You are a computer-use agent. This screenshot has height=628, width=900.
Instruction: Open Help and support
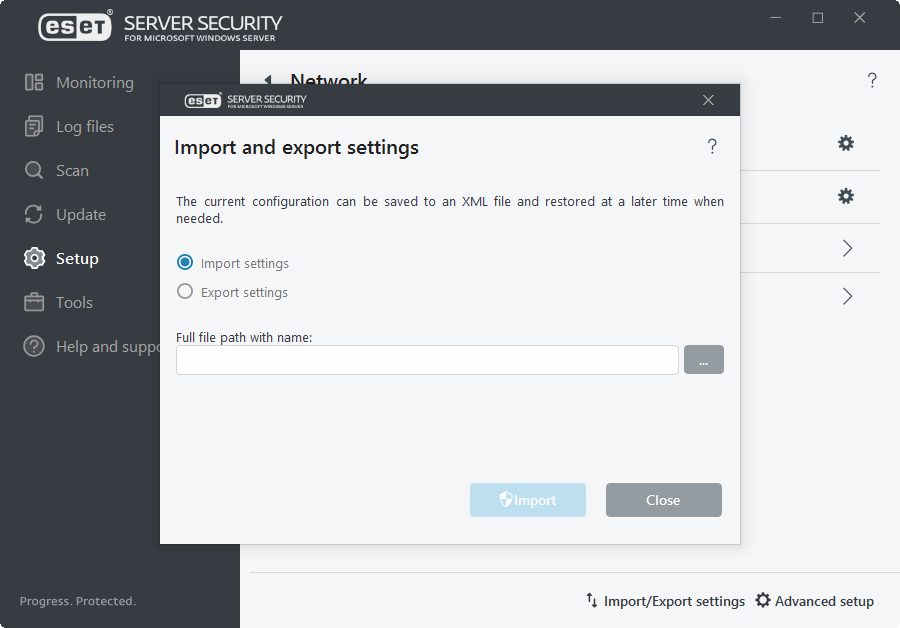tap(110, 346)
